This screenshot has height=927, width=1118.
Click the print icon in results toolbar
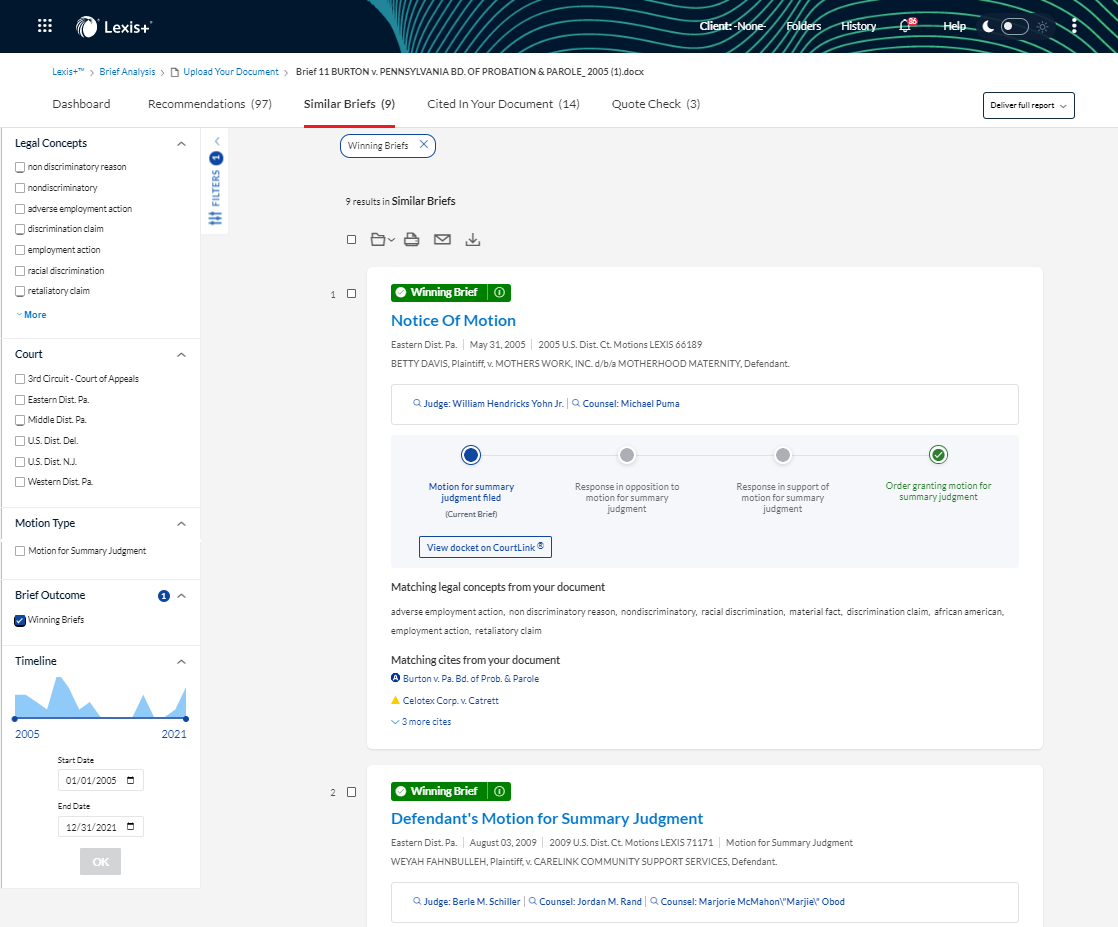(x=411, y=240)
